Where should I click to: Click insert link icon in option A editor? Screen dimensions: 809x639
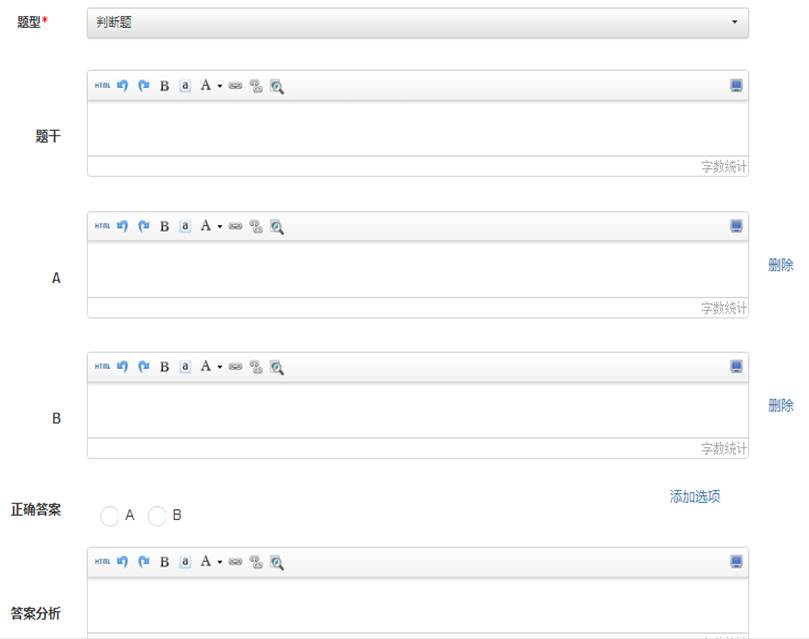pos(235,227)
